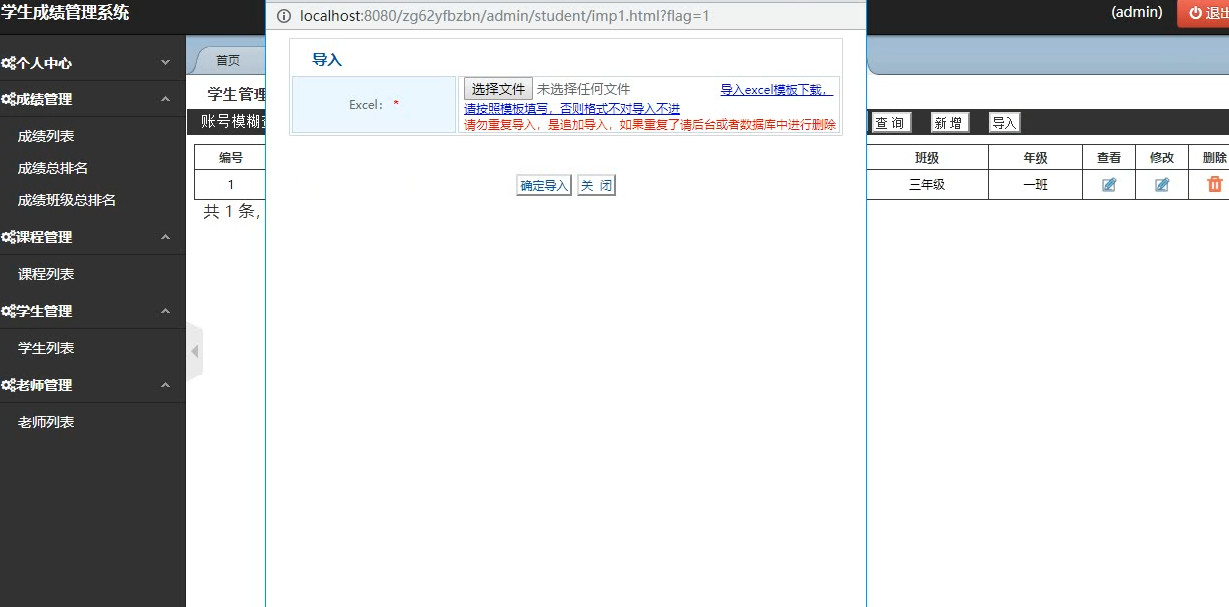The image size is (1229, 607).
Task: Click the gear icon beside 学生管理
Action: 8,311
